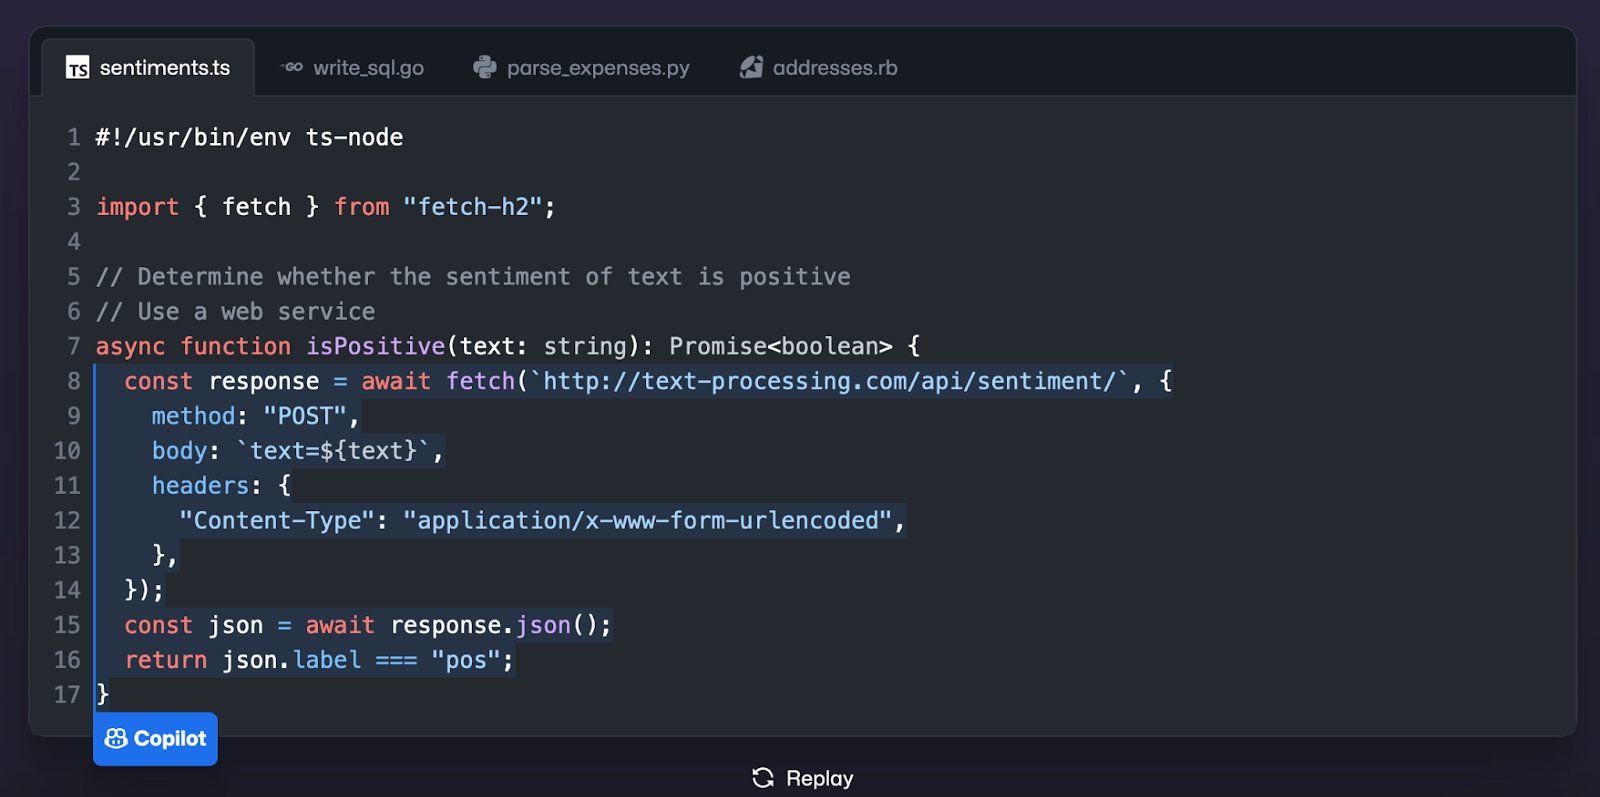Click the "application/x-www-form-urlencoded" string value
The width and height of the screenshot is (1600, 797).
coord(647,520)
